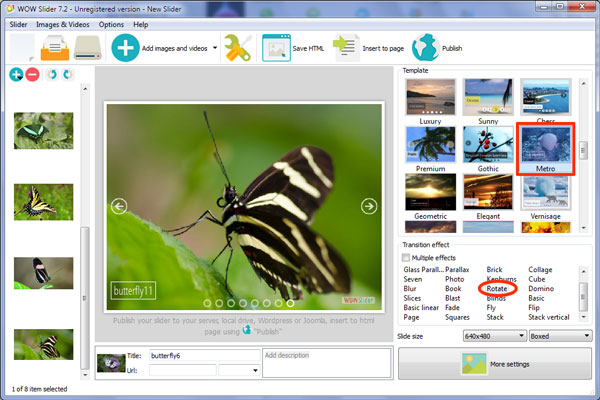Viewport: 600px width, 400px height.
Task: Click the slide list scroll up arrow
Action: 85,89
